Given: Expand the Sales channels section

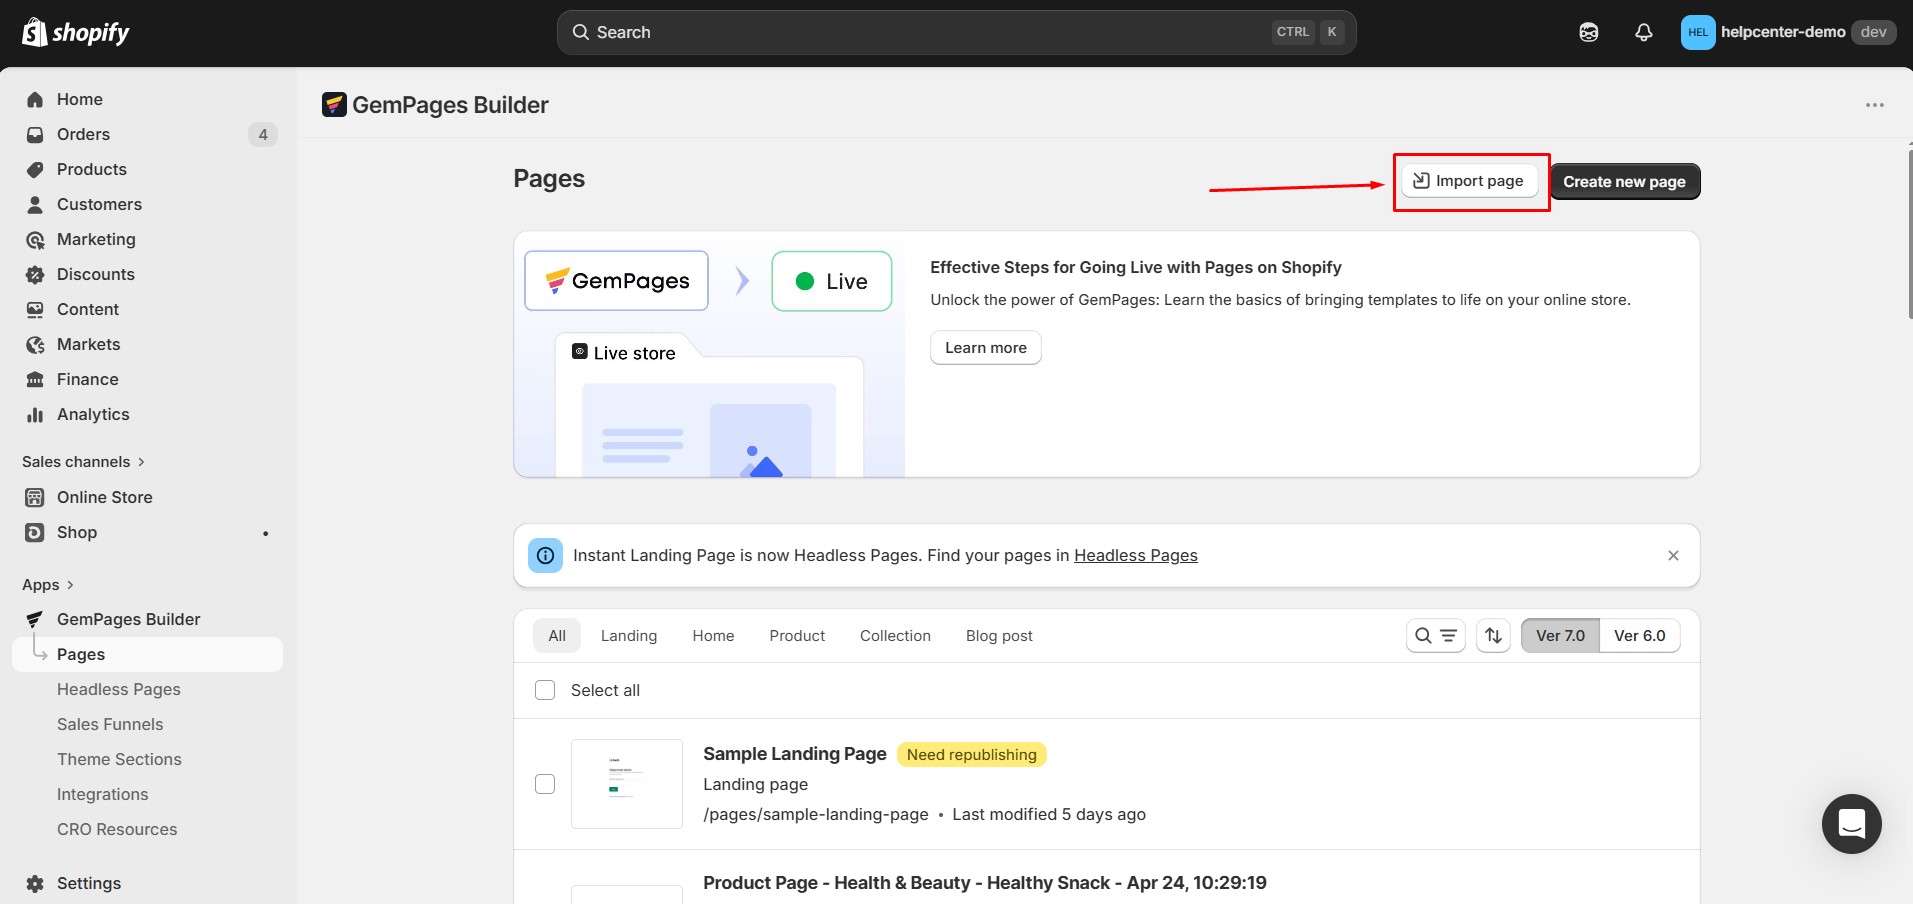Looking at the screenshot, I should 84,461.
